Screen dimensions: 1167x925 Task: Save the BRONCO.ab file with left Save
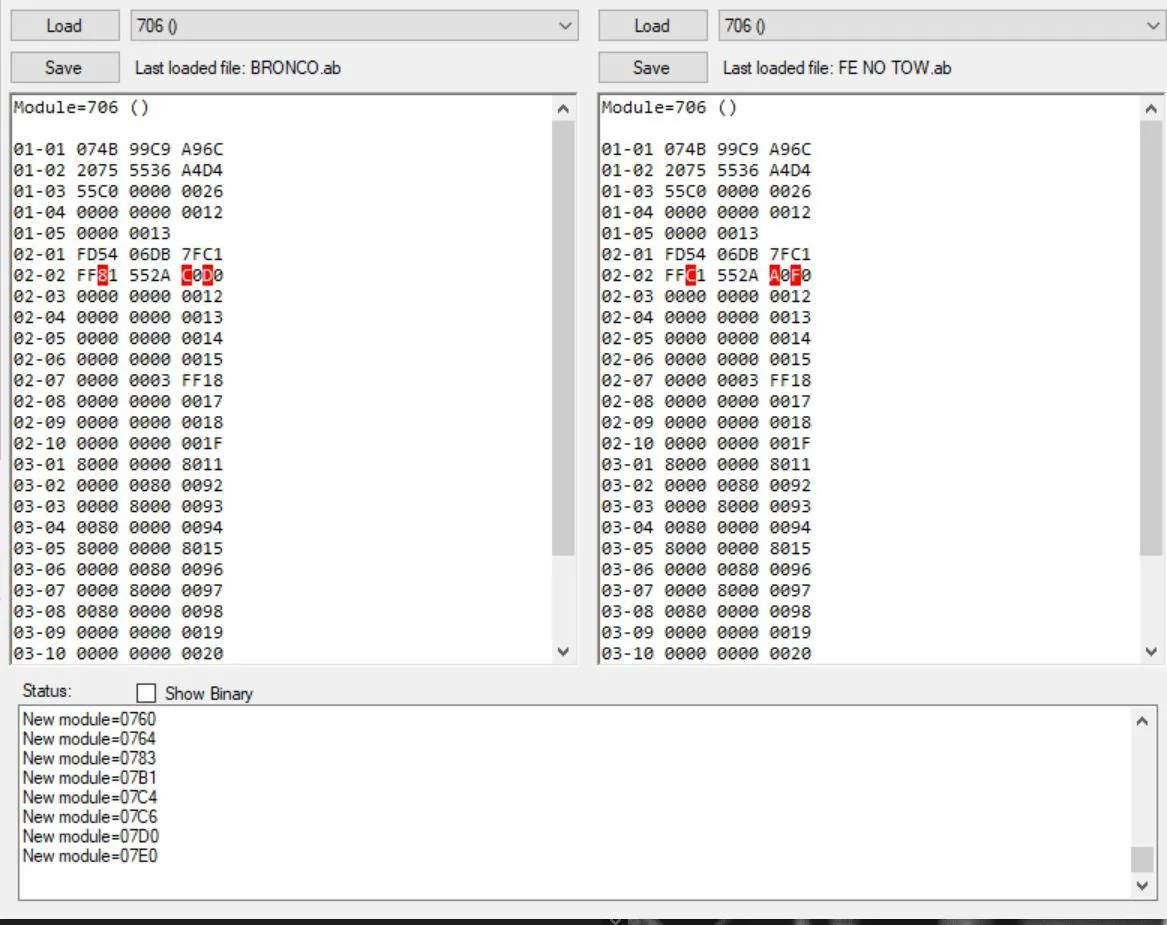coord(65,68)
